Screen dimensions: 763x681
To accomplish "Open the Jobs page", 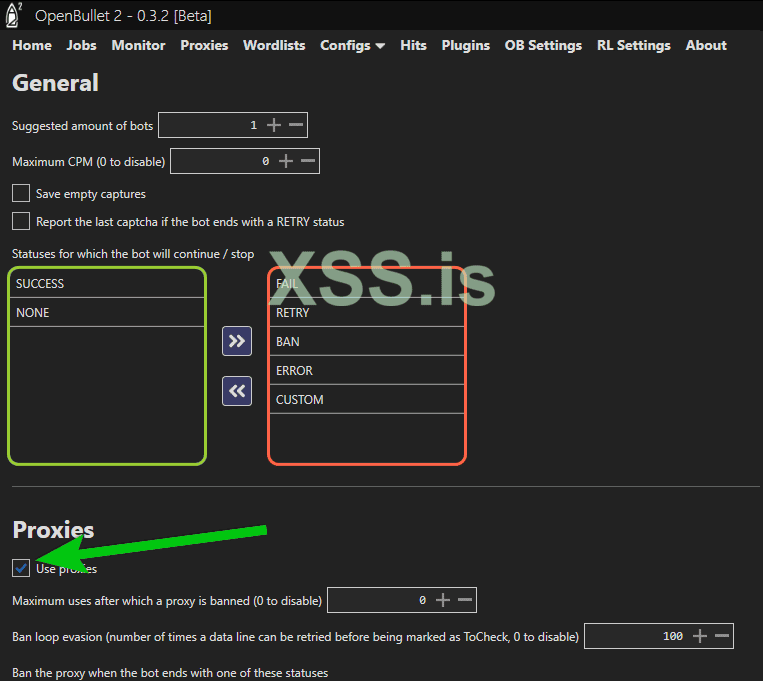I will coord(81,45).
